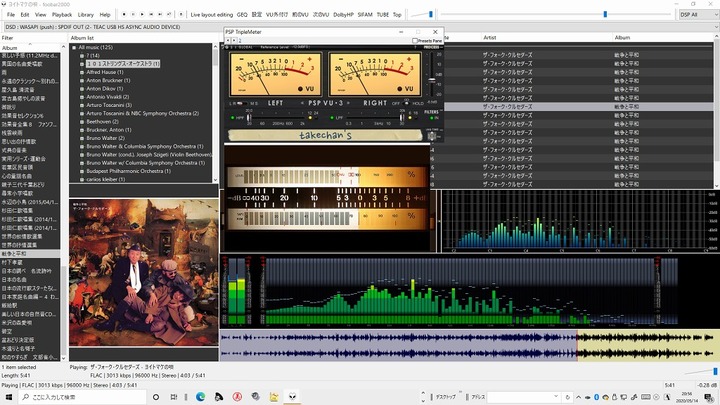Expand Alfred Hause (1) tree node
This screenshot has height=405, width=720.
(x=82, y=72)
